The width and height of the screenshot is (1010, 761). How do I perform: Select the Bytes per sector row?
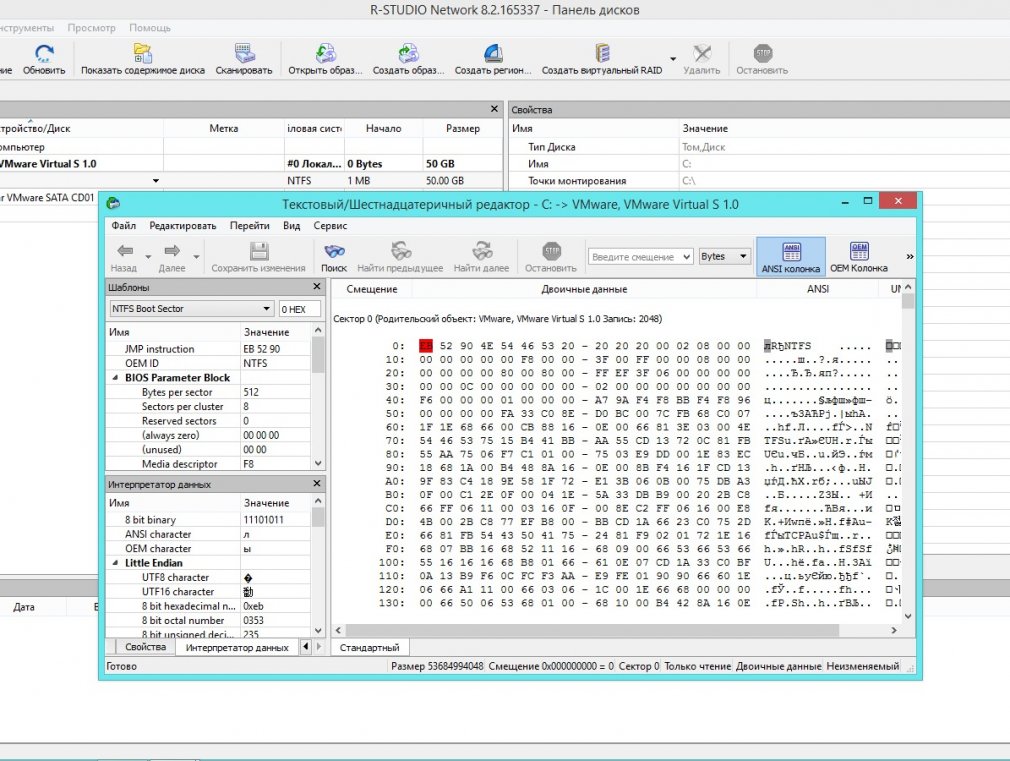(x=209, y=392)
